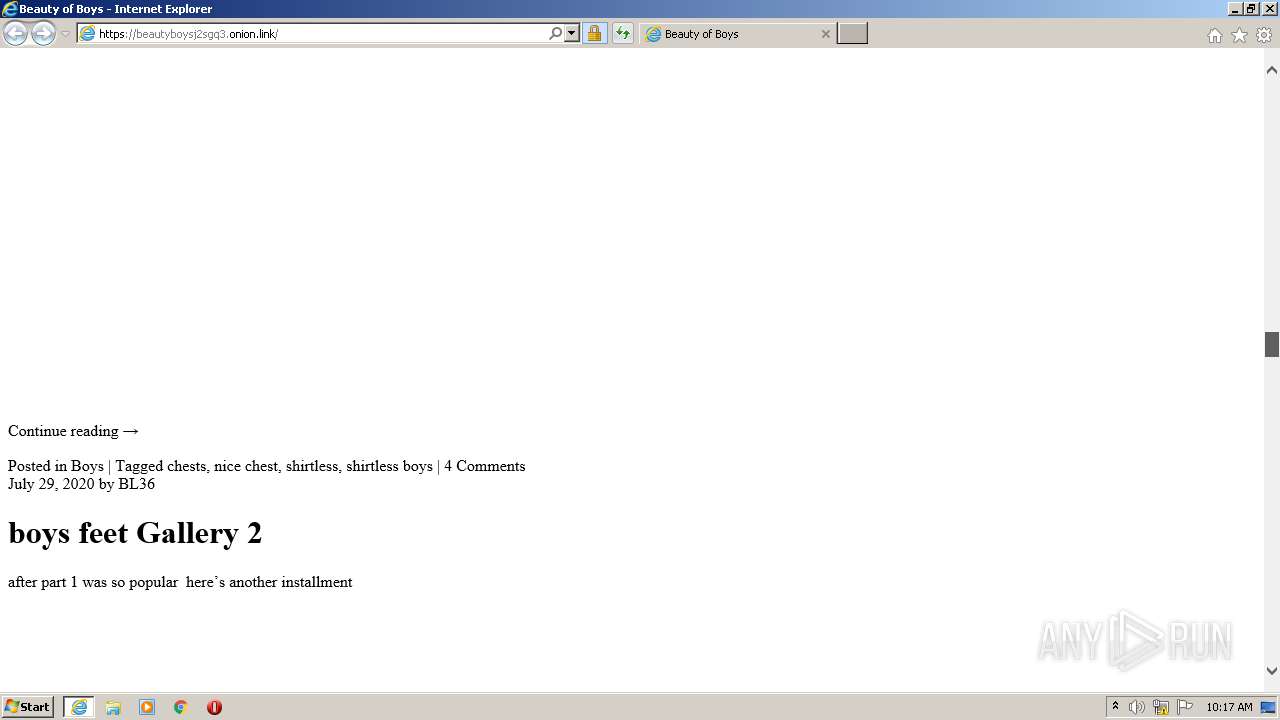Viewport: 1280px width, 720px height.
Task: Go back with the browser Back arrow
Action: [15, 34]
